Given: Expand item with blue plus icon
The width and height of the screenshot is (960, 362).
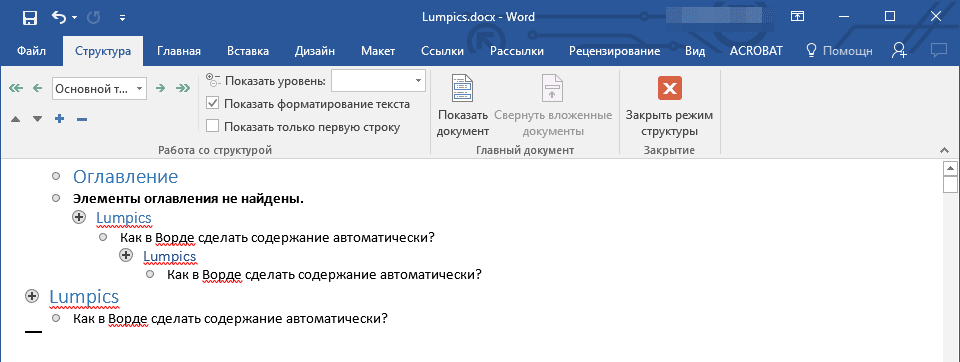Looking at the screenshot, I should point(59,119).
